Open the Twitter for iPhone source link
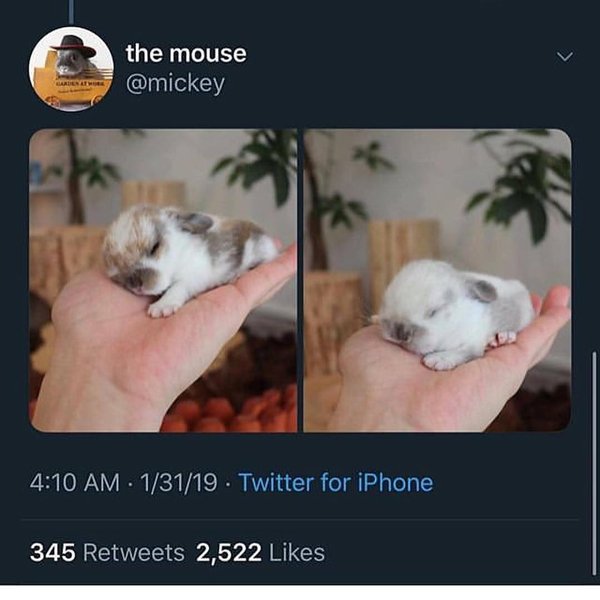Image resolution: width=600 pixels, height=600 pixels. pyautogui.click(x=336, y=483)
